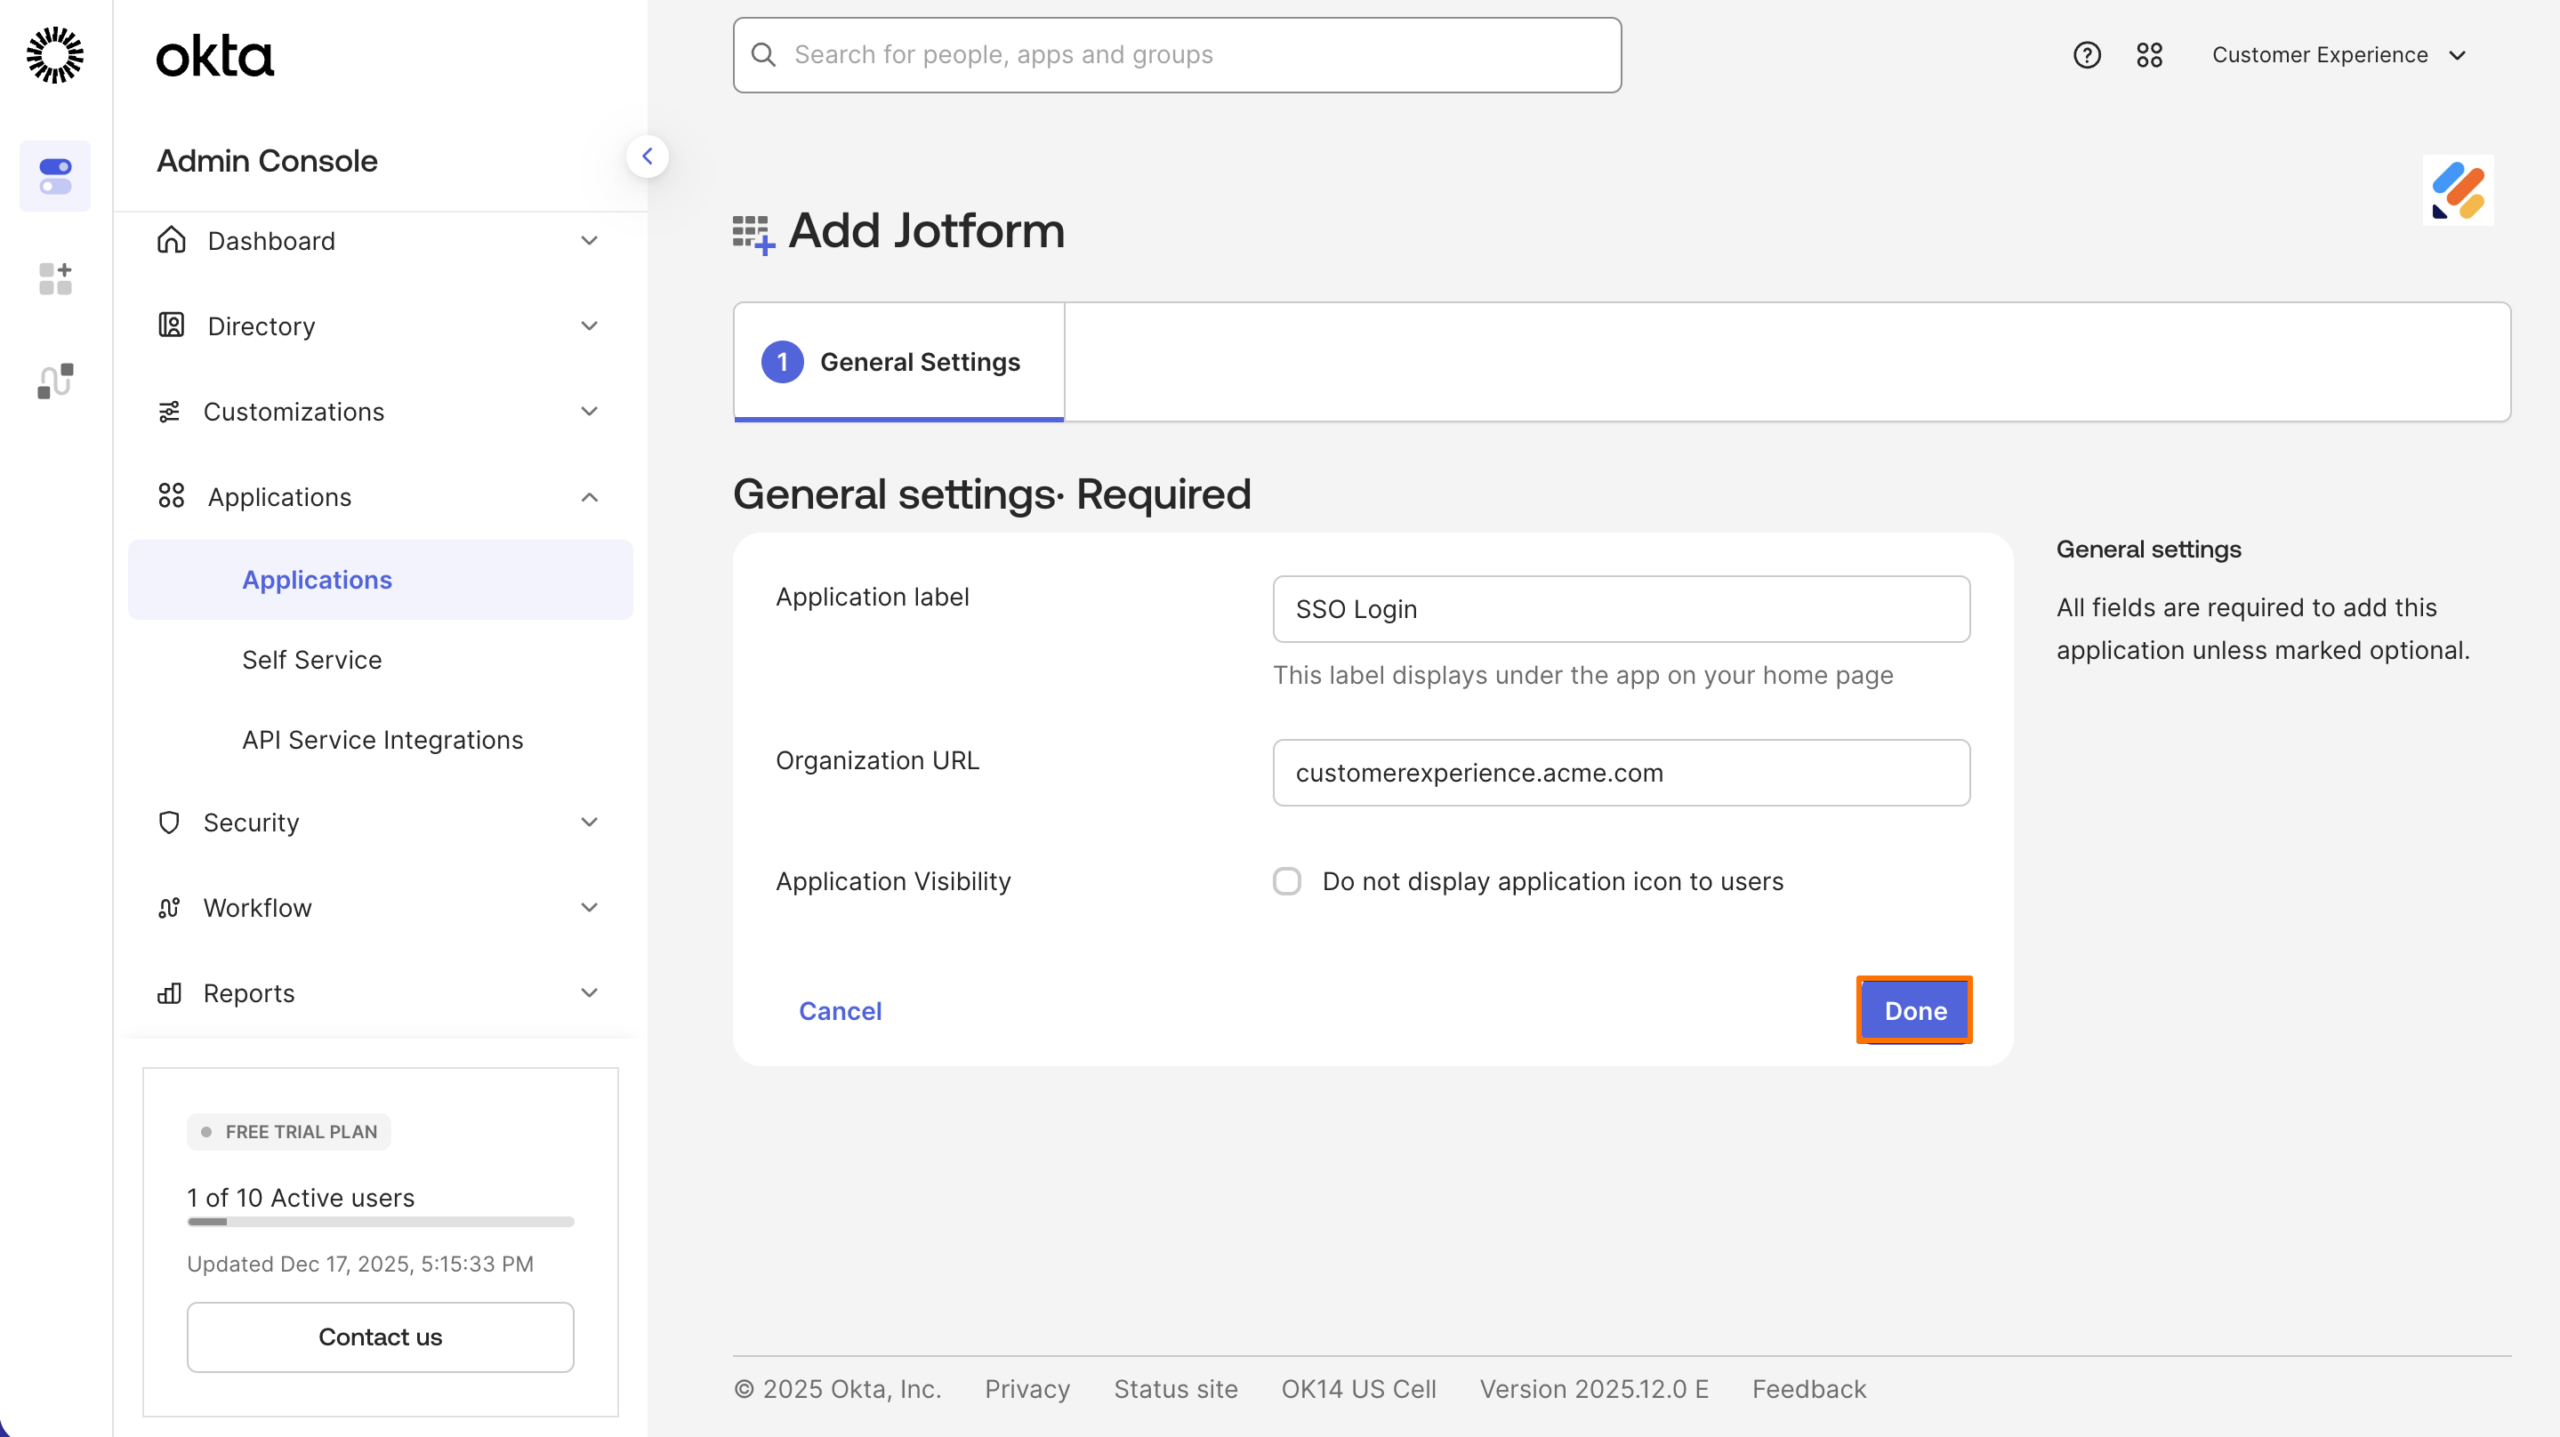Click the workflow connector icon in left rail
Screen dimensions: 2560x1437
55,380
